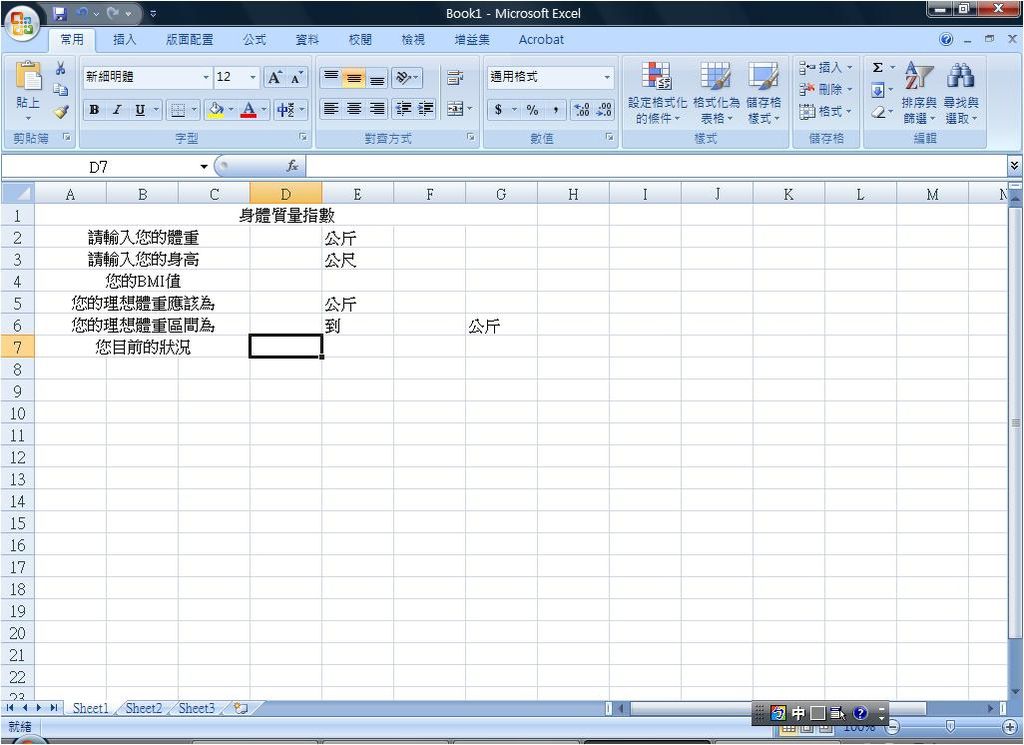This screenshot has height=745, width=1024.
Task: Click the Wrap Text icon
Action: tap(455, 78)
